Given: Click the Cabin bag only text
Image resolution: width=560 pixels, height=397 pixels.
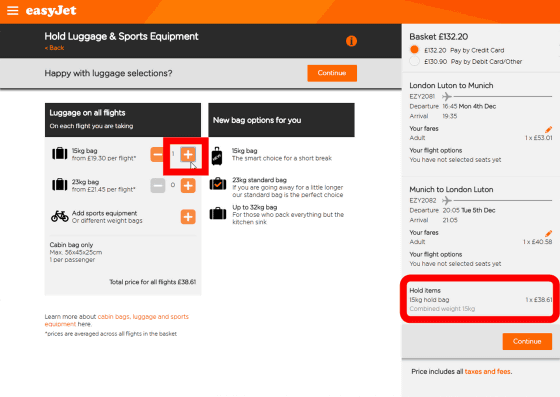Looking at the screenshot, I should pyautogui.click(x=71, y=245).
